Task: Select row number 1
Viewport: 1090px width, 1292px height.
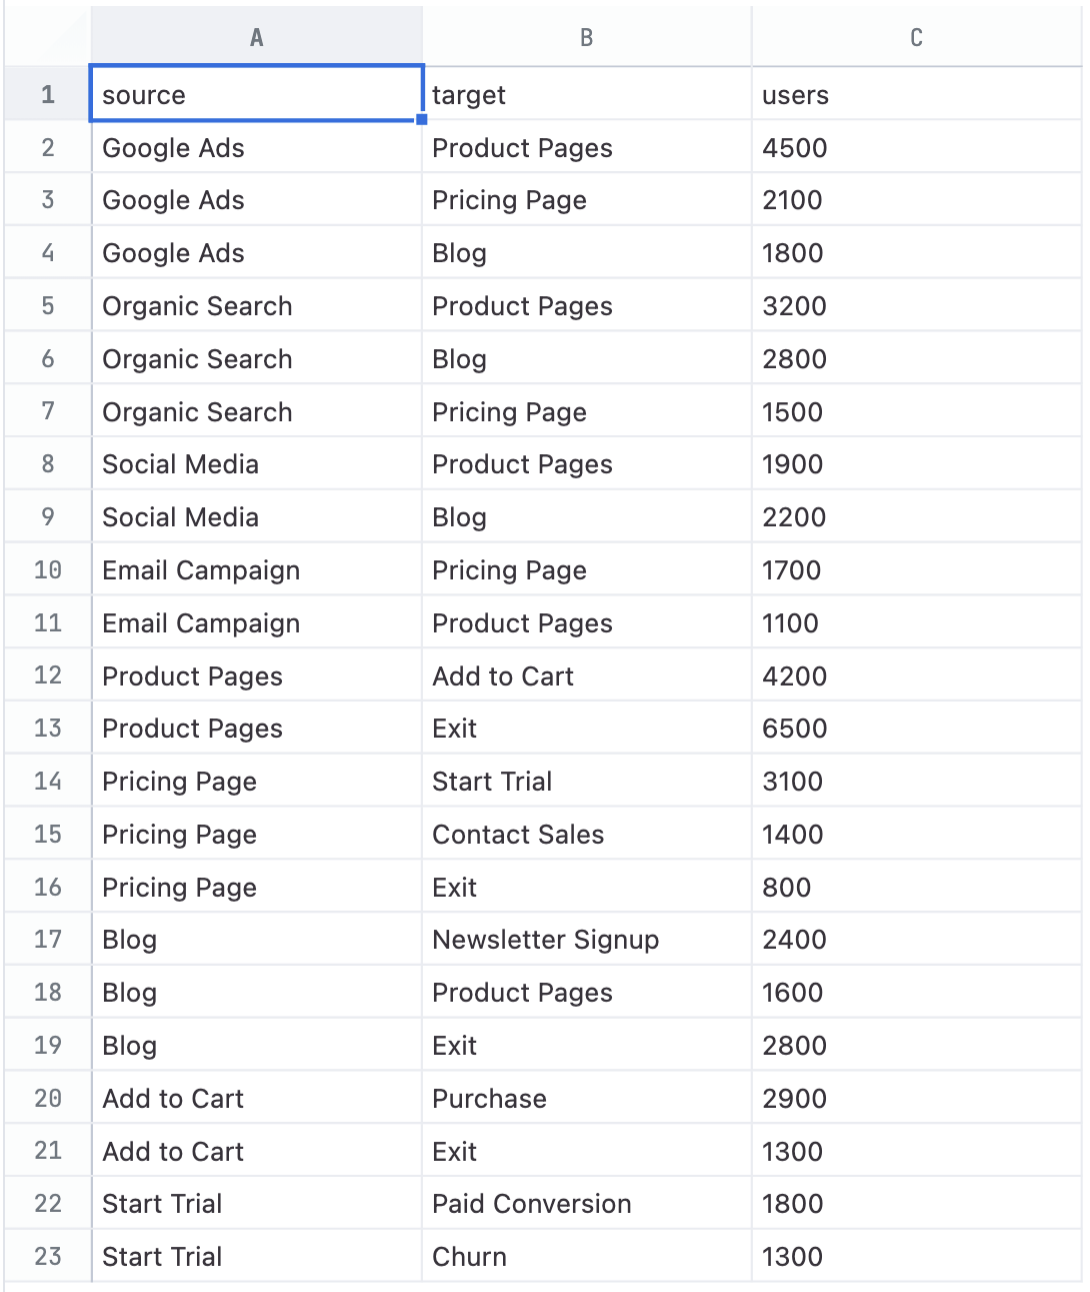Action: (x=47, y=94)
